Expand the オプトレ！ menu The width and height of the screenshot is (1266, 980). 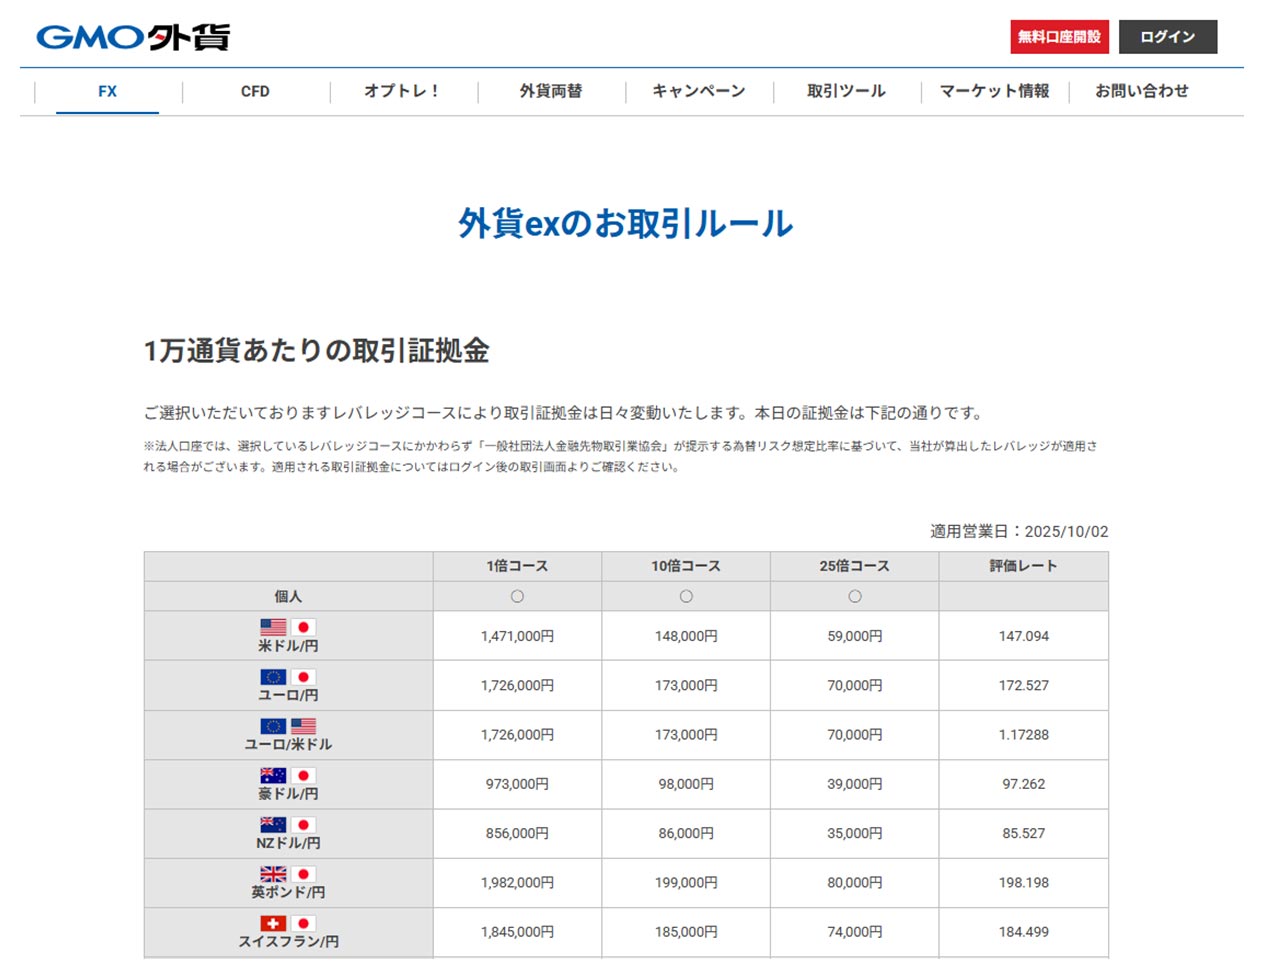(x=402, y=91)
